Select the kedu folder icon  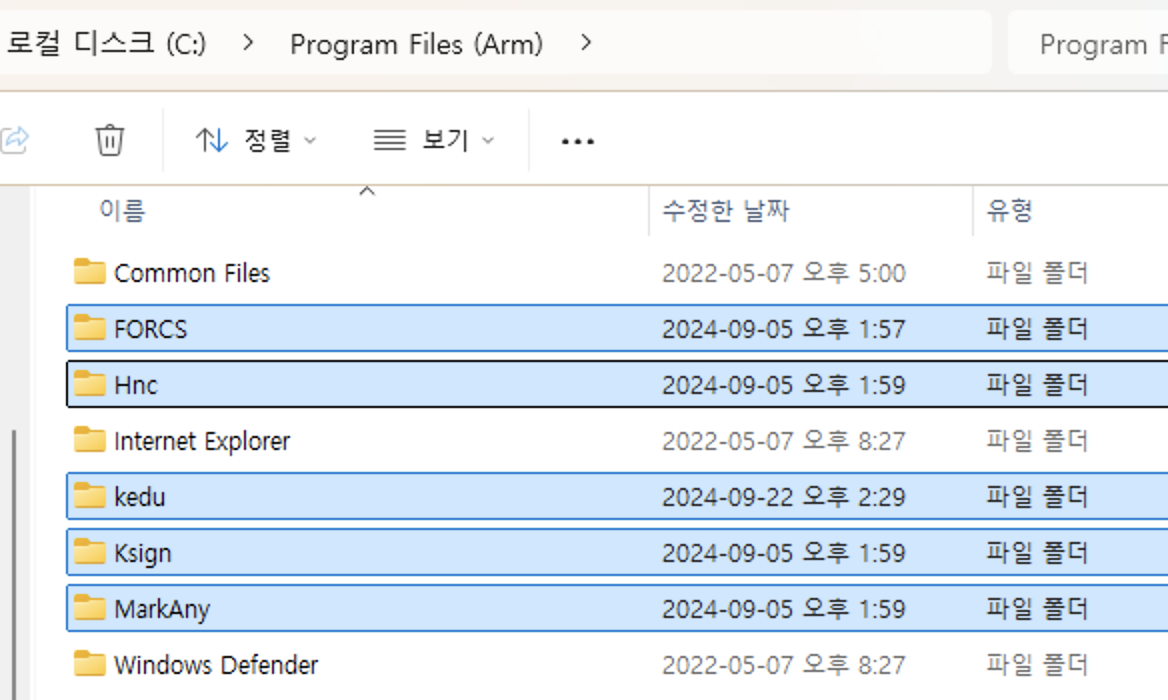coord(89,496)
